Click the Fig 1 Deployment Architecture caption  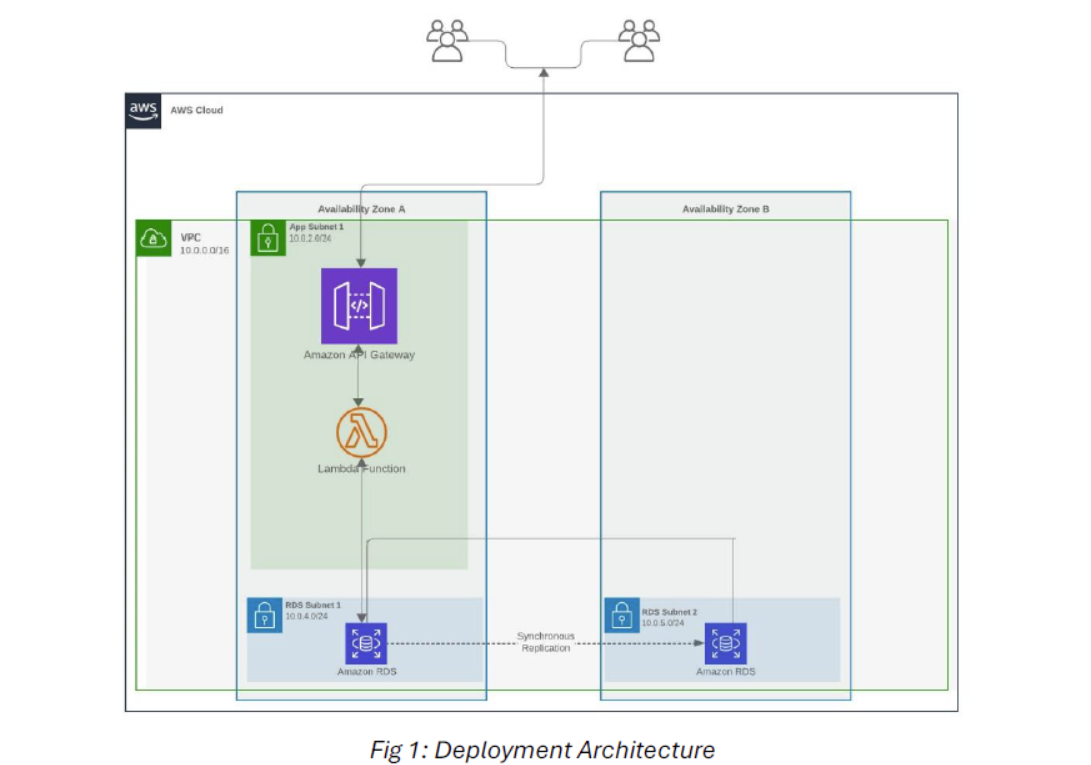click(542, 749)
